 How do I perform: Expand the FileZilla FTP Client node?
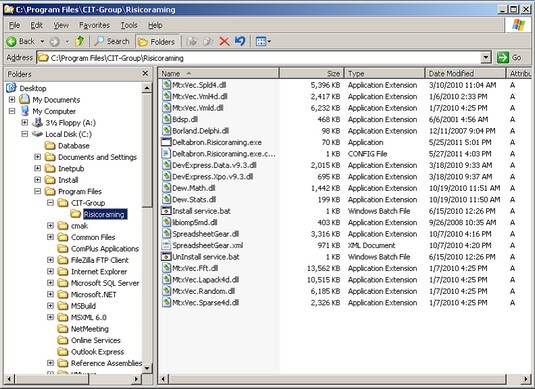point(50,260)
